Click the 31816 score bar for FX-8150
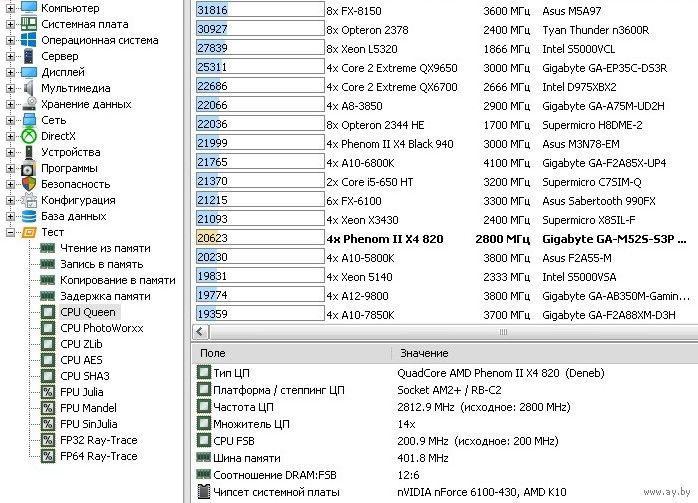698x503 pixels. (x=260, y=10)
